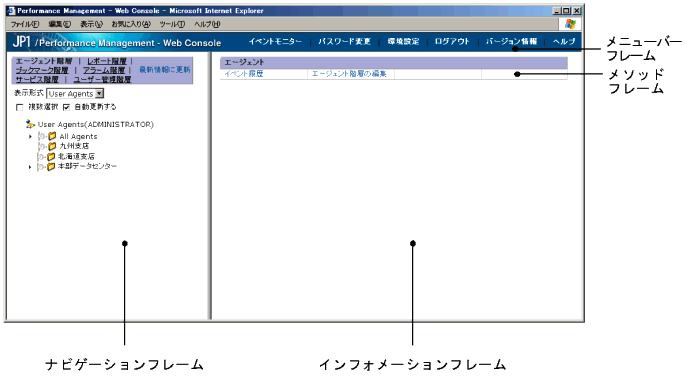Maximize the Internet Explorer window
688x380 pixels.
point(566,11)
